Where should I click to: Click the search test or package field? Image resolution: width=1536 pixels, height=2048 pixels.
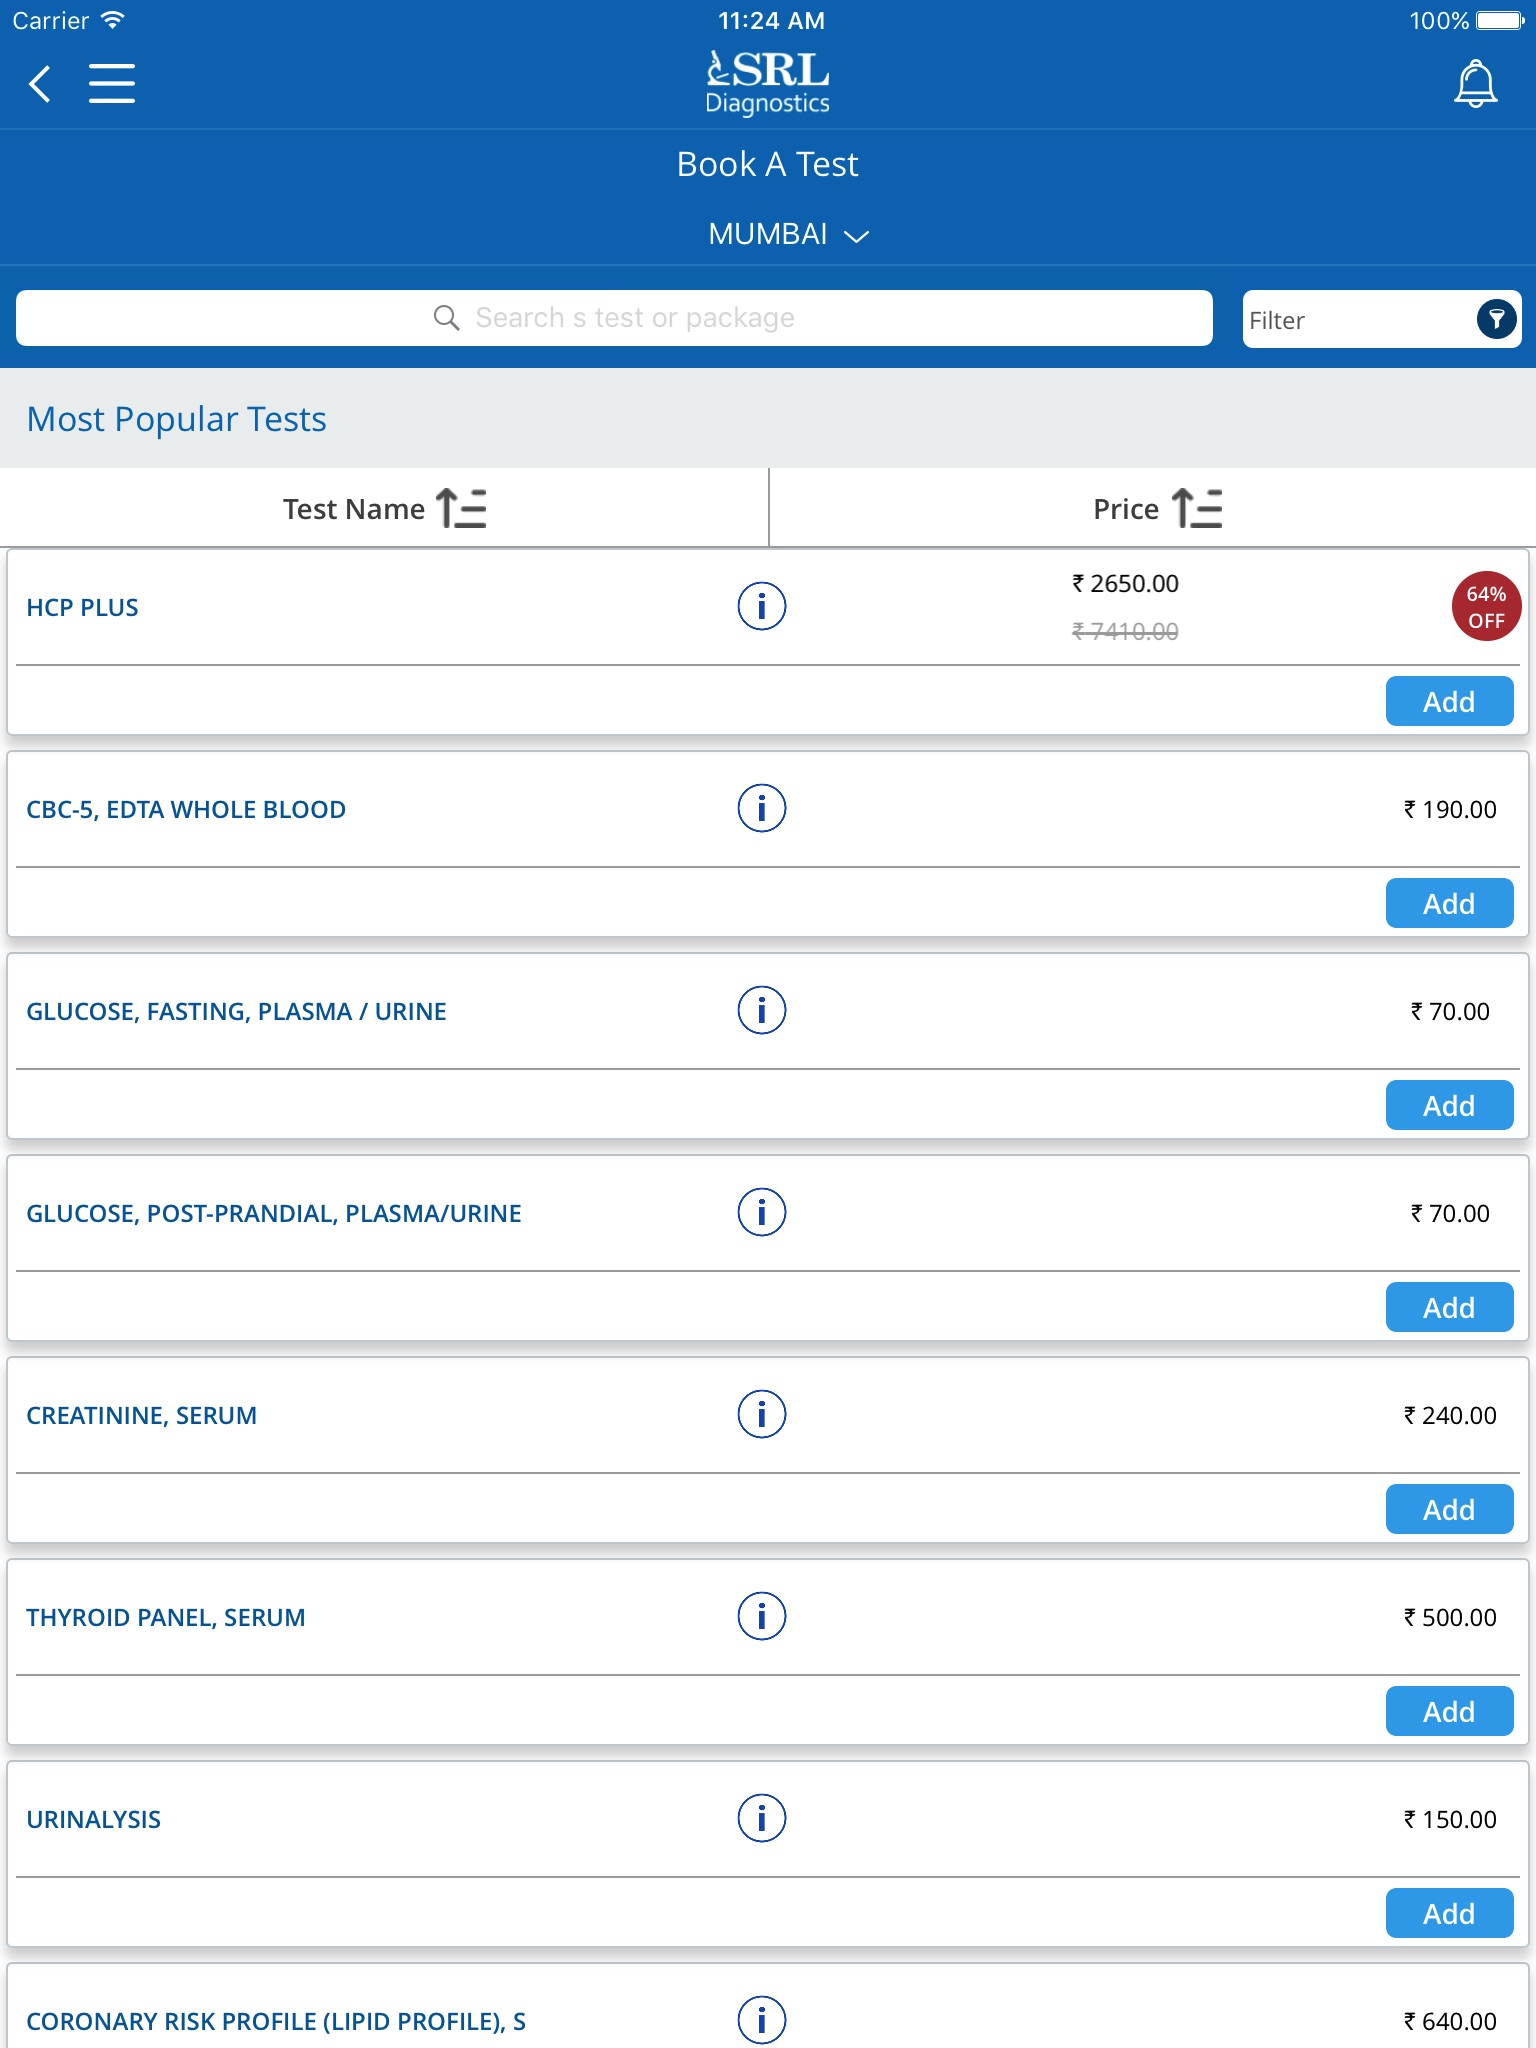tap(614, 318)
